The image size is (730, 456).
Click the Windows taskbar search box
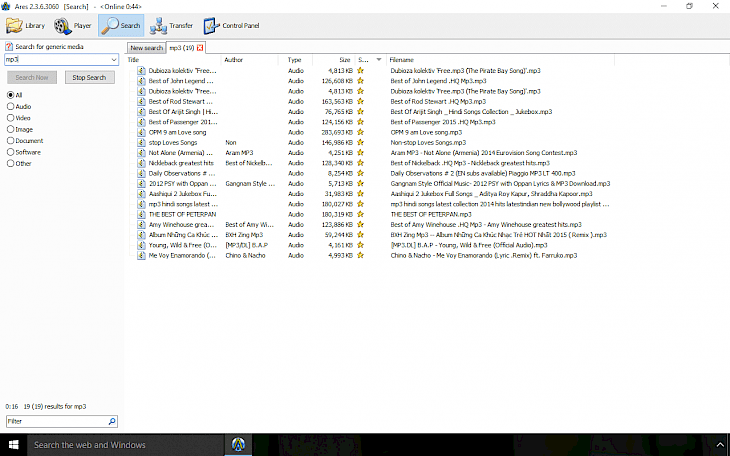(x=126, y=445)
